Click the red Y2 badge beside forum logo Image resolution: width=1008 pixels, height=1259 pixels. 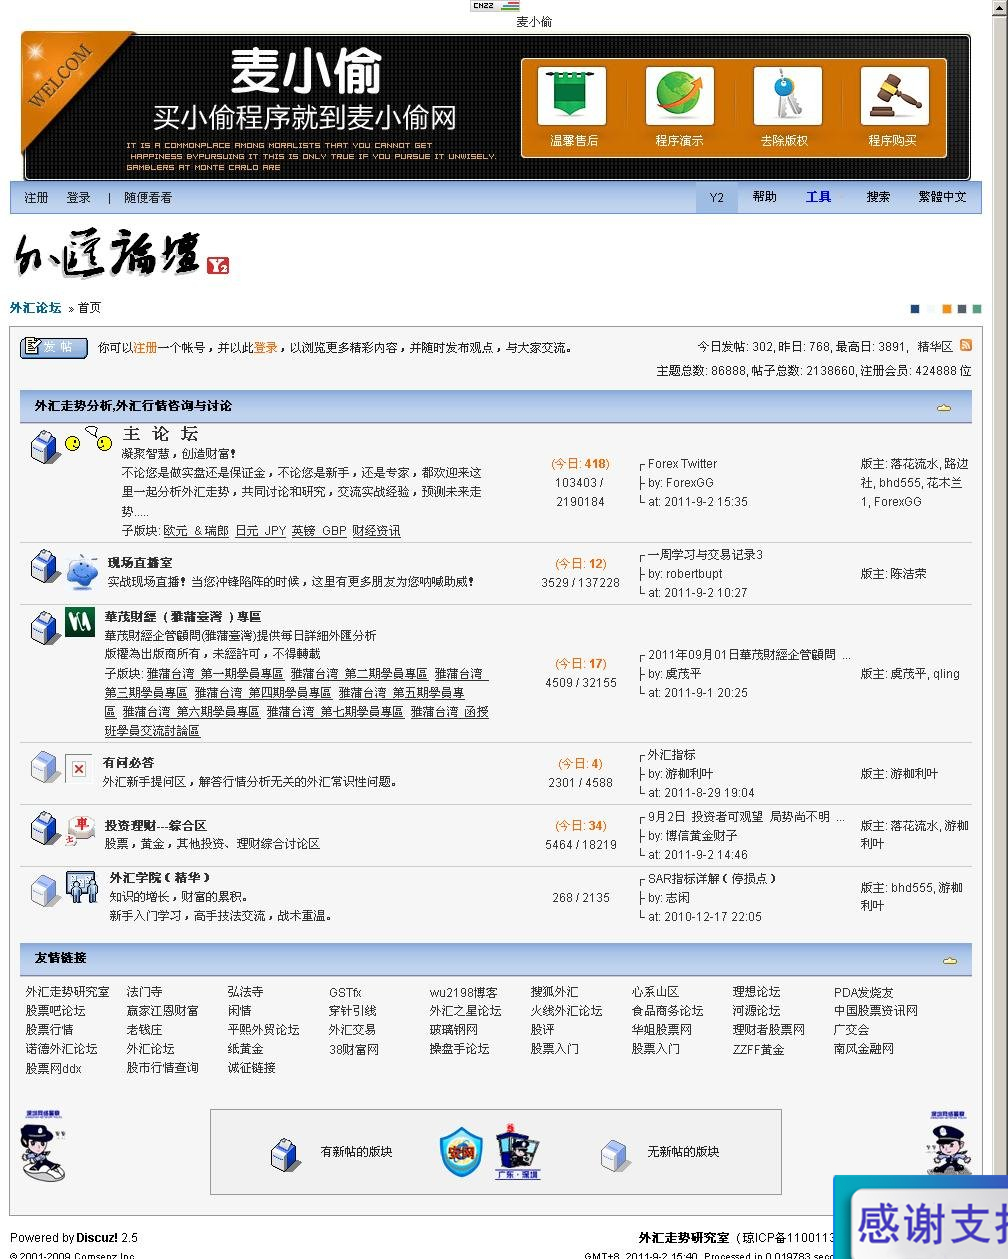tap(218, 265)
